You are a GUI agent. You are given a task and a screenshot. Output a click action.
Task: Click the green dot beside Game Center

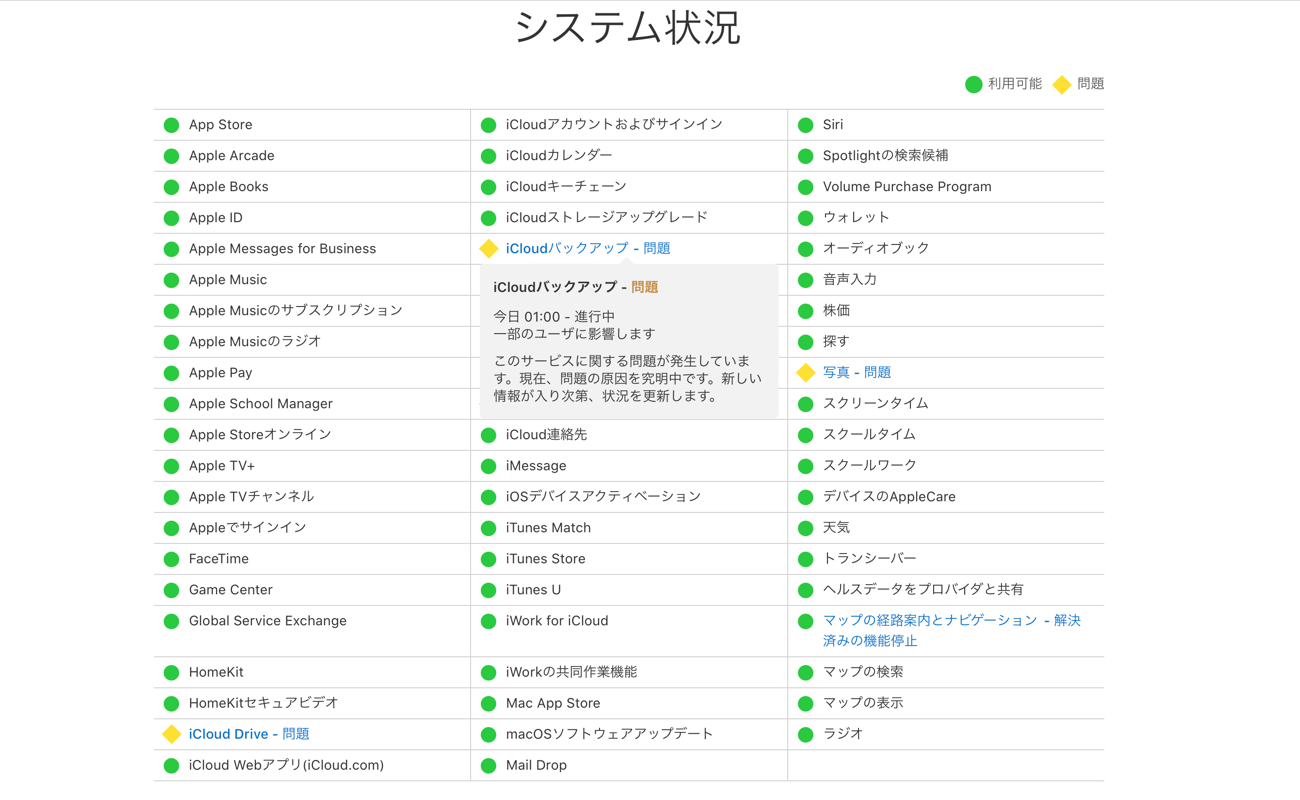coord(172,590)
